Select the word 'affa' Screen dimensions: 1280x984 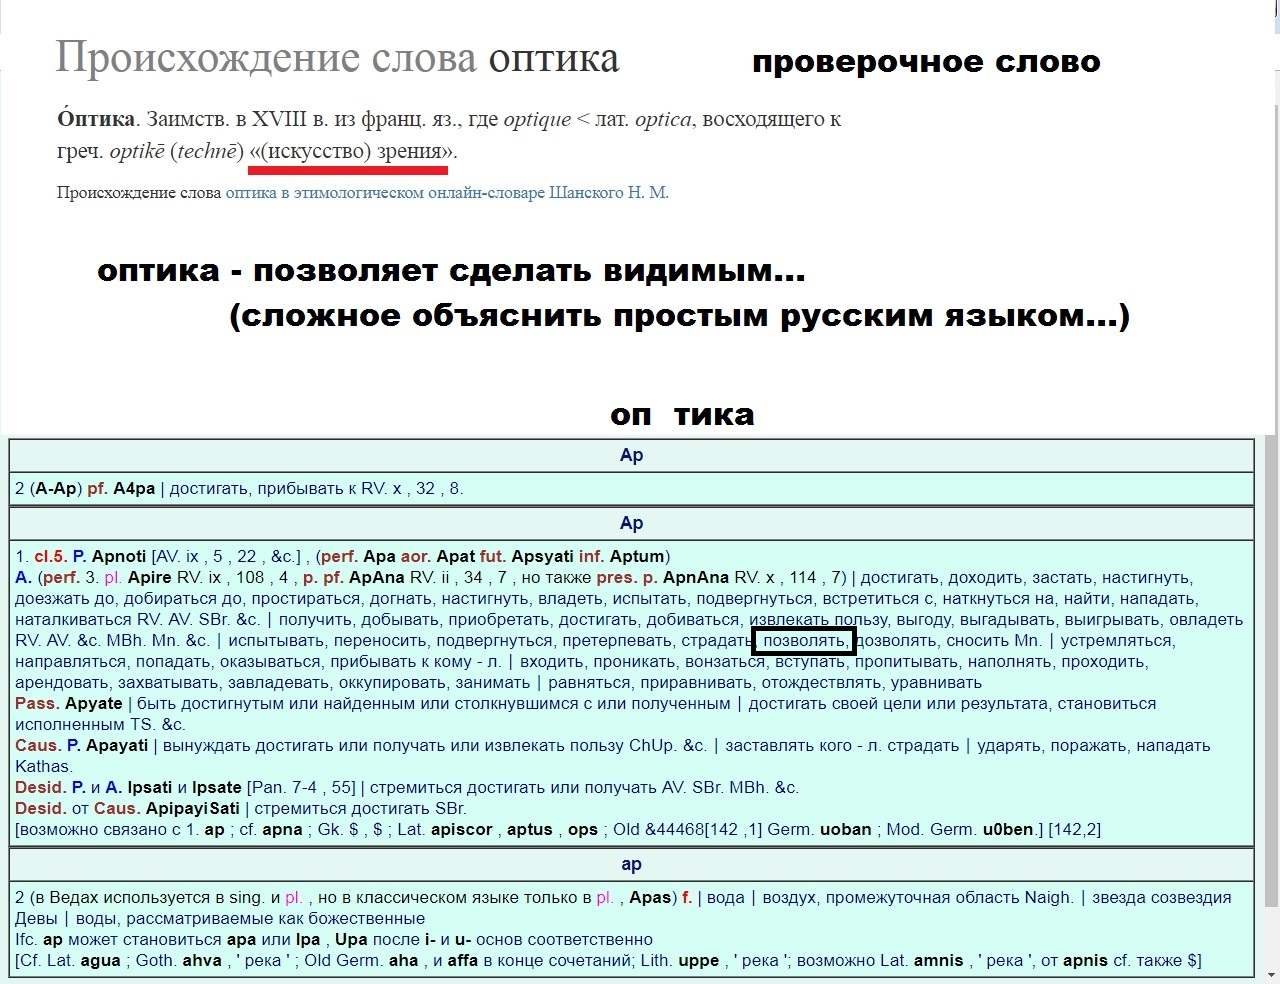pyautogui.click(x=462, y=961)
